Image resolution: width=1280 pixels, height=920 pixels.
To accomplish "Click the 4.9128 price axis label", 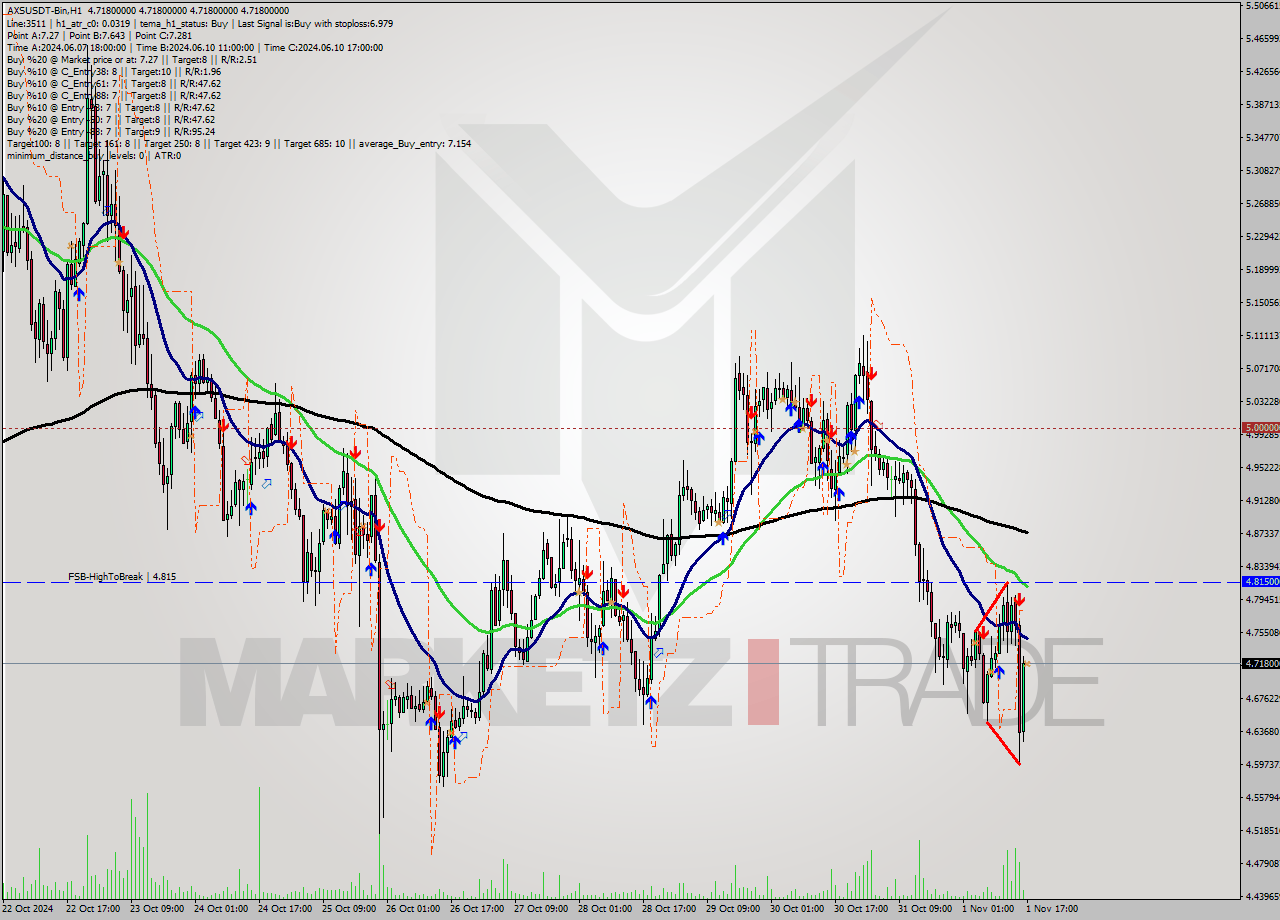I will coord(1262,500).
